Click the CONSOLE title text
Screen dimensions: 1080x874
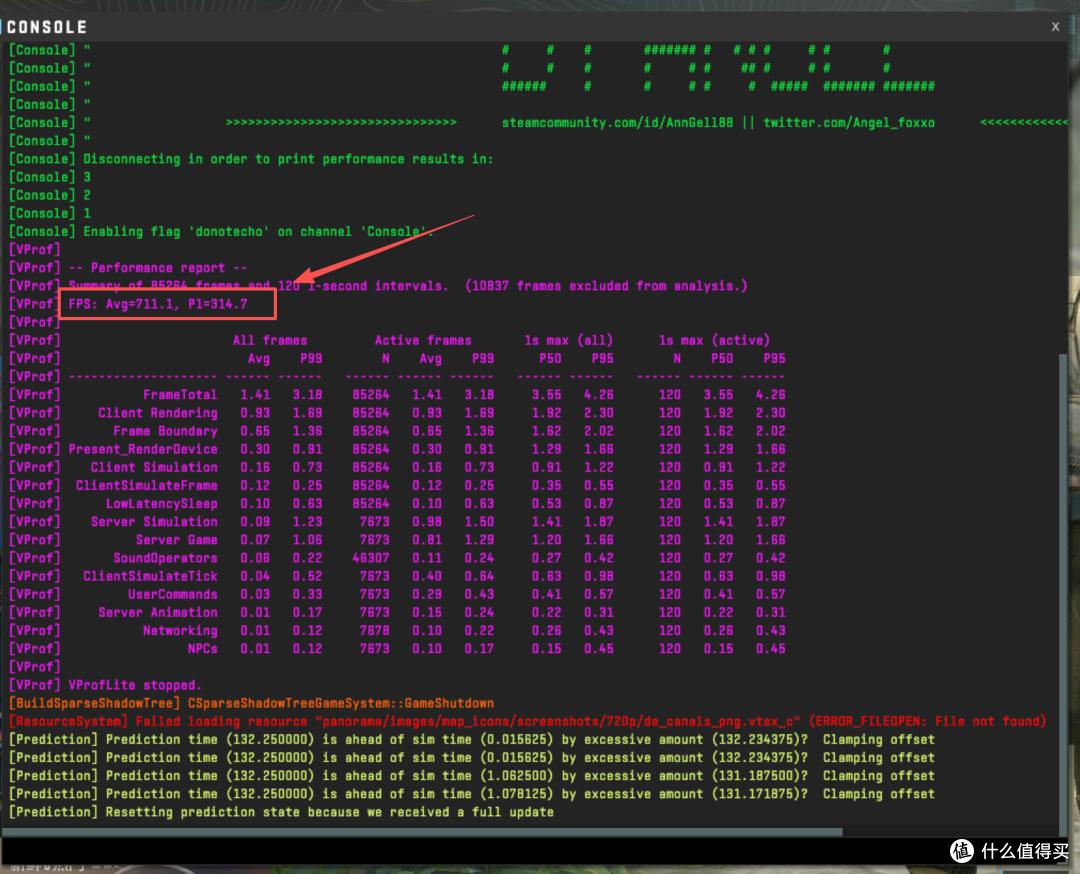tap(47, 27)
